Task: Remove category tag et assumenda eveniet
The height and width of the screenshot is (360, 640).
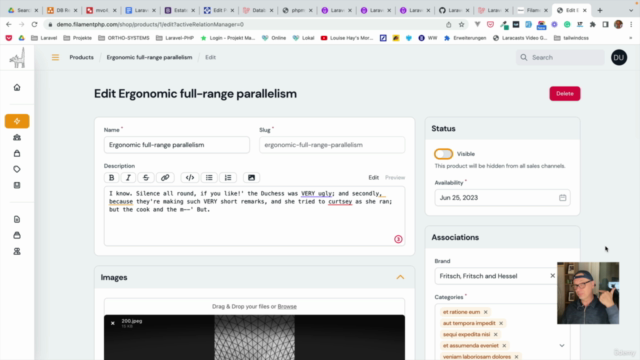Action: click(504, 346)
